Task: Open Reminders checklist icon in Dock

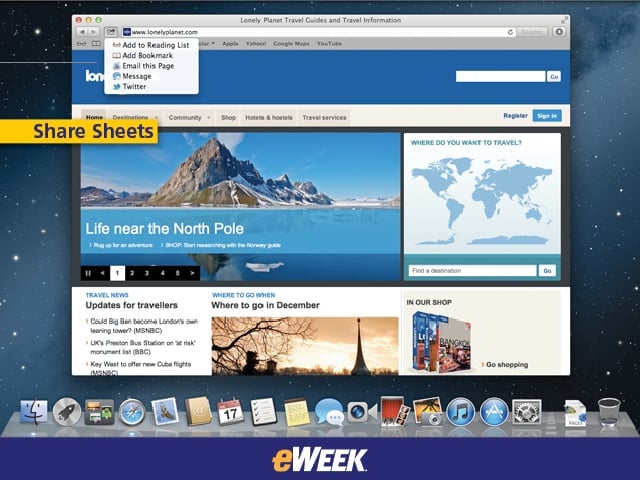Action: coord(263,411)
